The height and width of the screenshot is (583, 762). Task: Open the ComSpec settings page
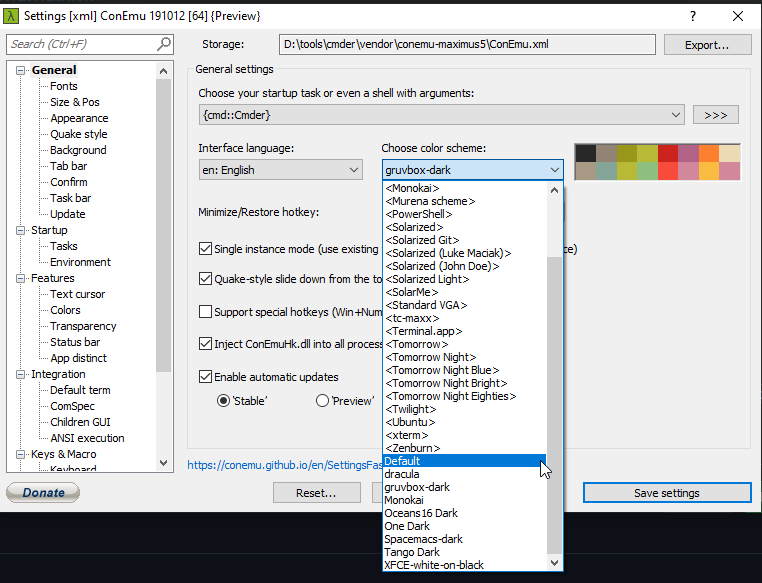pos(72,407)
